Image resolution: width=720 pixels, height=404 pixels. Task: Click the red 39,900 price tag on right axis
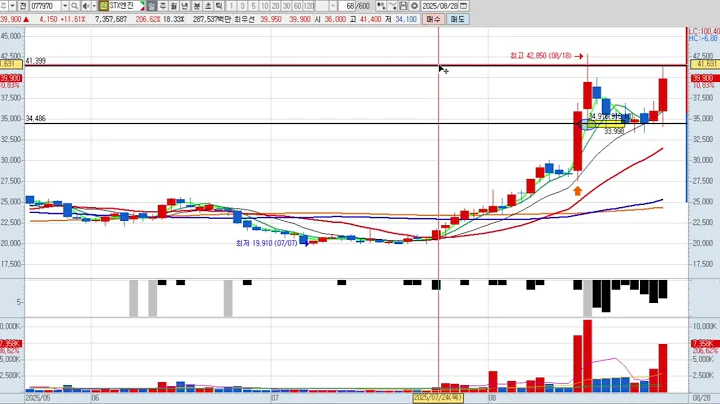703,79
